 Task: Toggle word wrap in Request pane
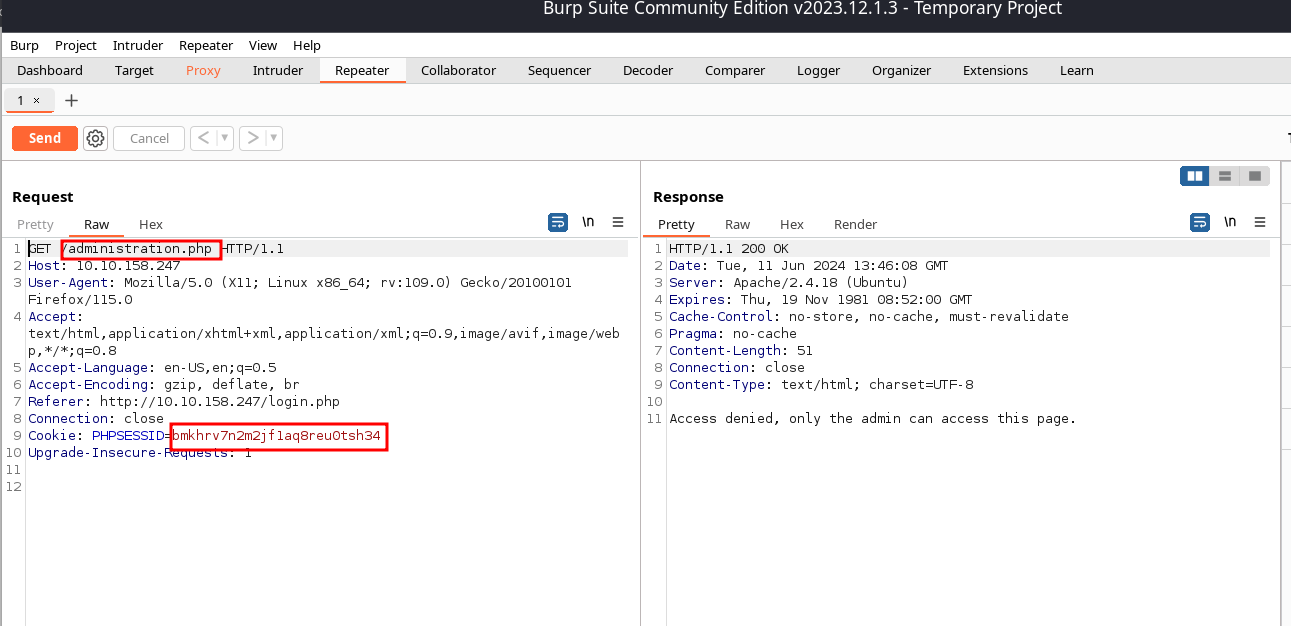tap(558, 222)
